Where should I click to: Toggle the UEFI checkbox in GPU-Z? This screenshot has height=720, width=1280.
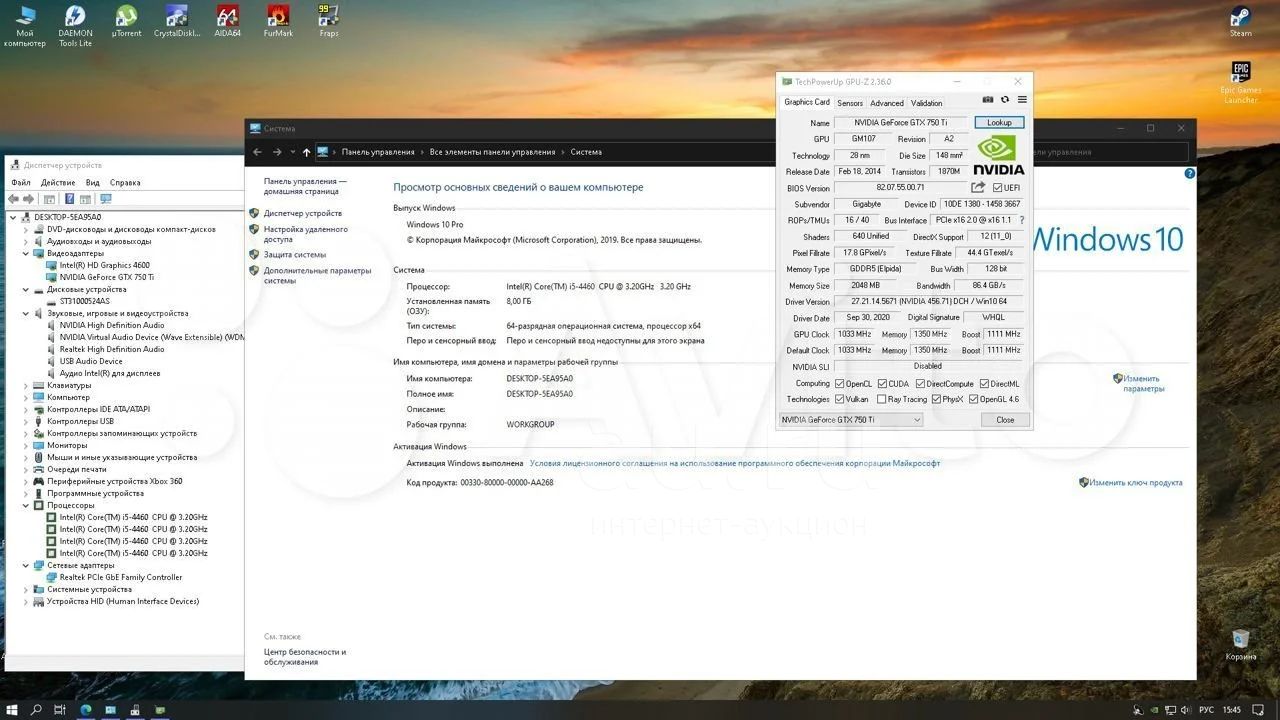998,188
